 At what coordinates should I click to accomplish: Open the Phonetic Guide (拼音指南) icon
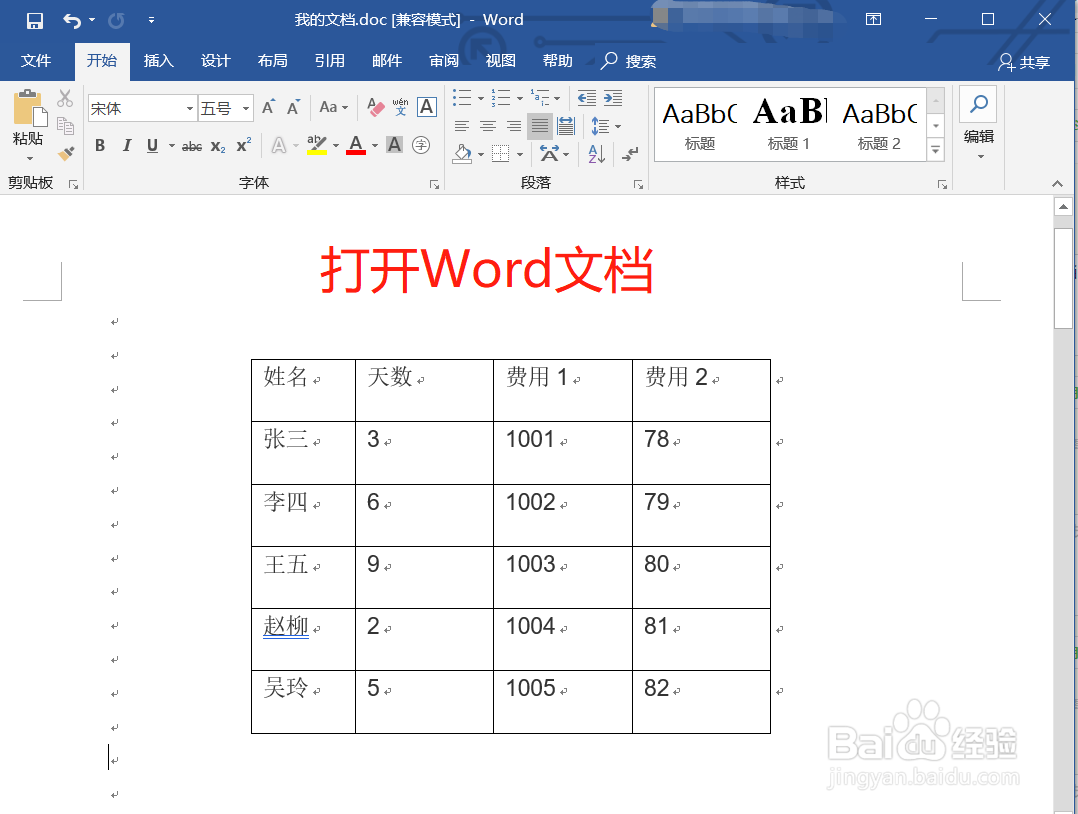[398, 105]
